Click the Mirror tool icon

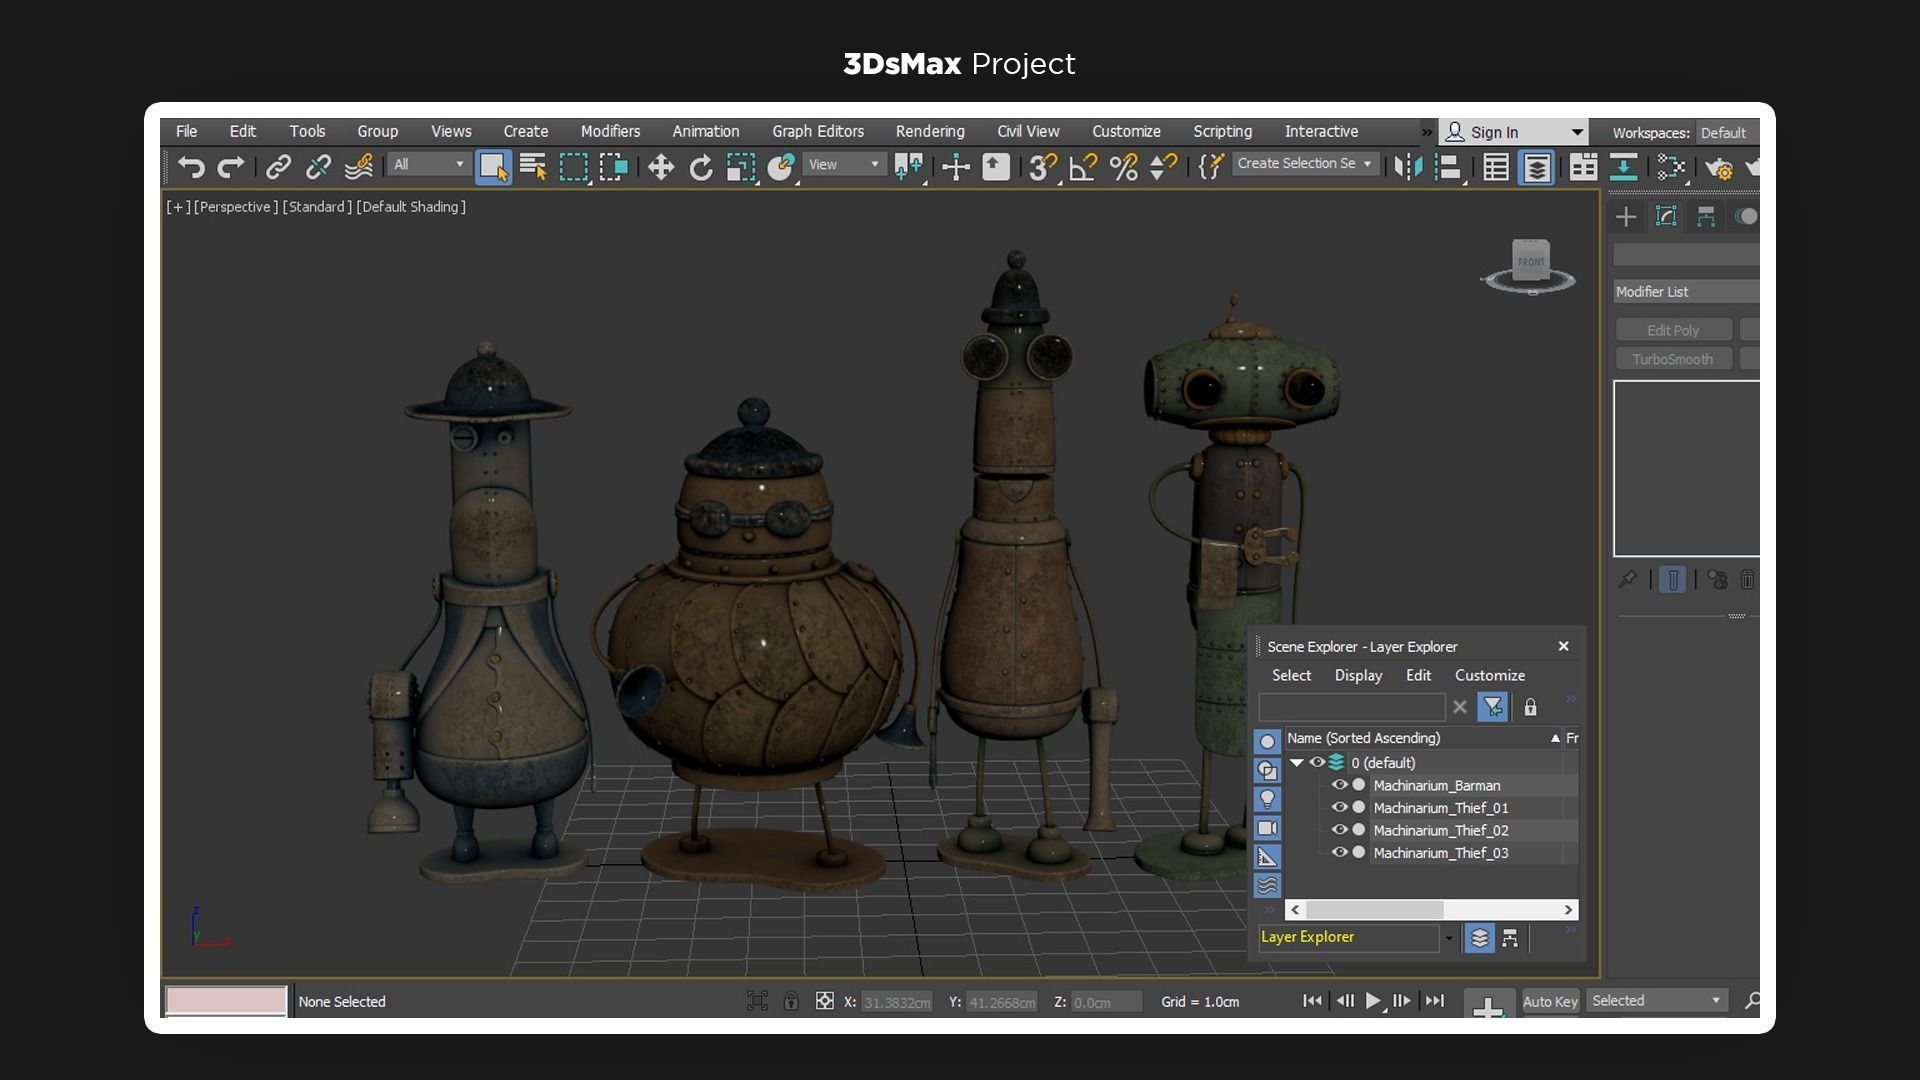1408,167
